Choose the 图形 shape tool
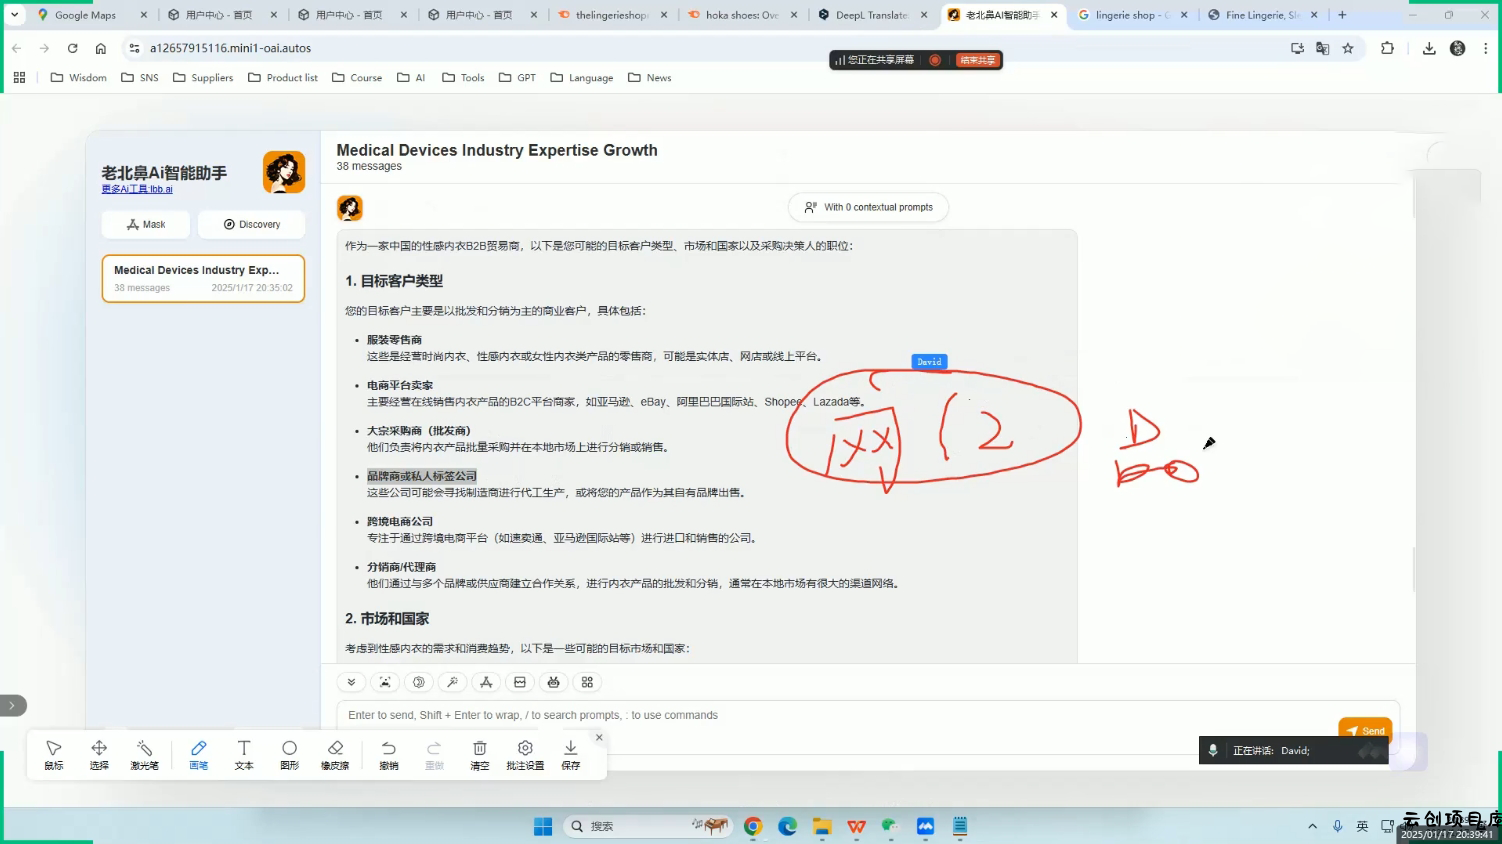 tap(289, 754)
